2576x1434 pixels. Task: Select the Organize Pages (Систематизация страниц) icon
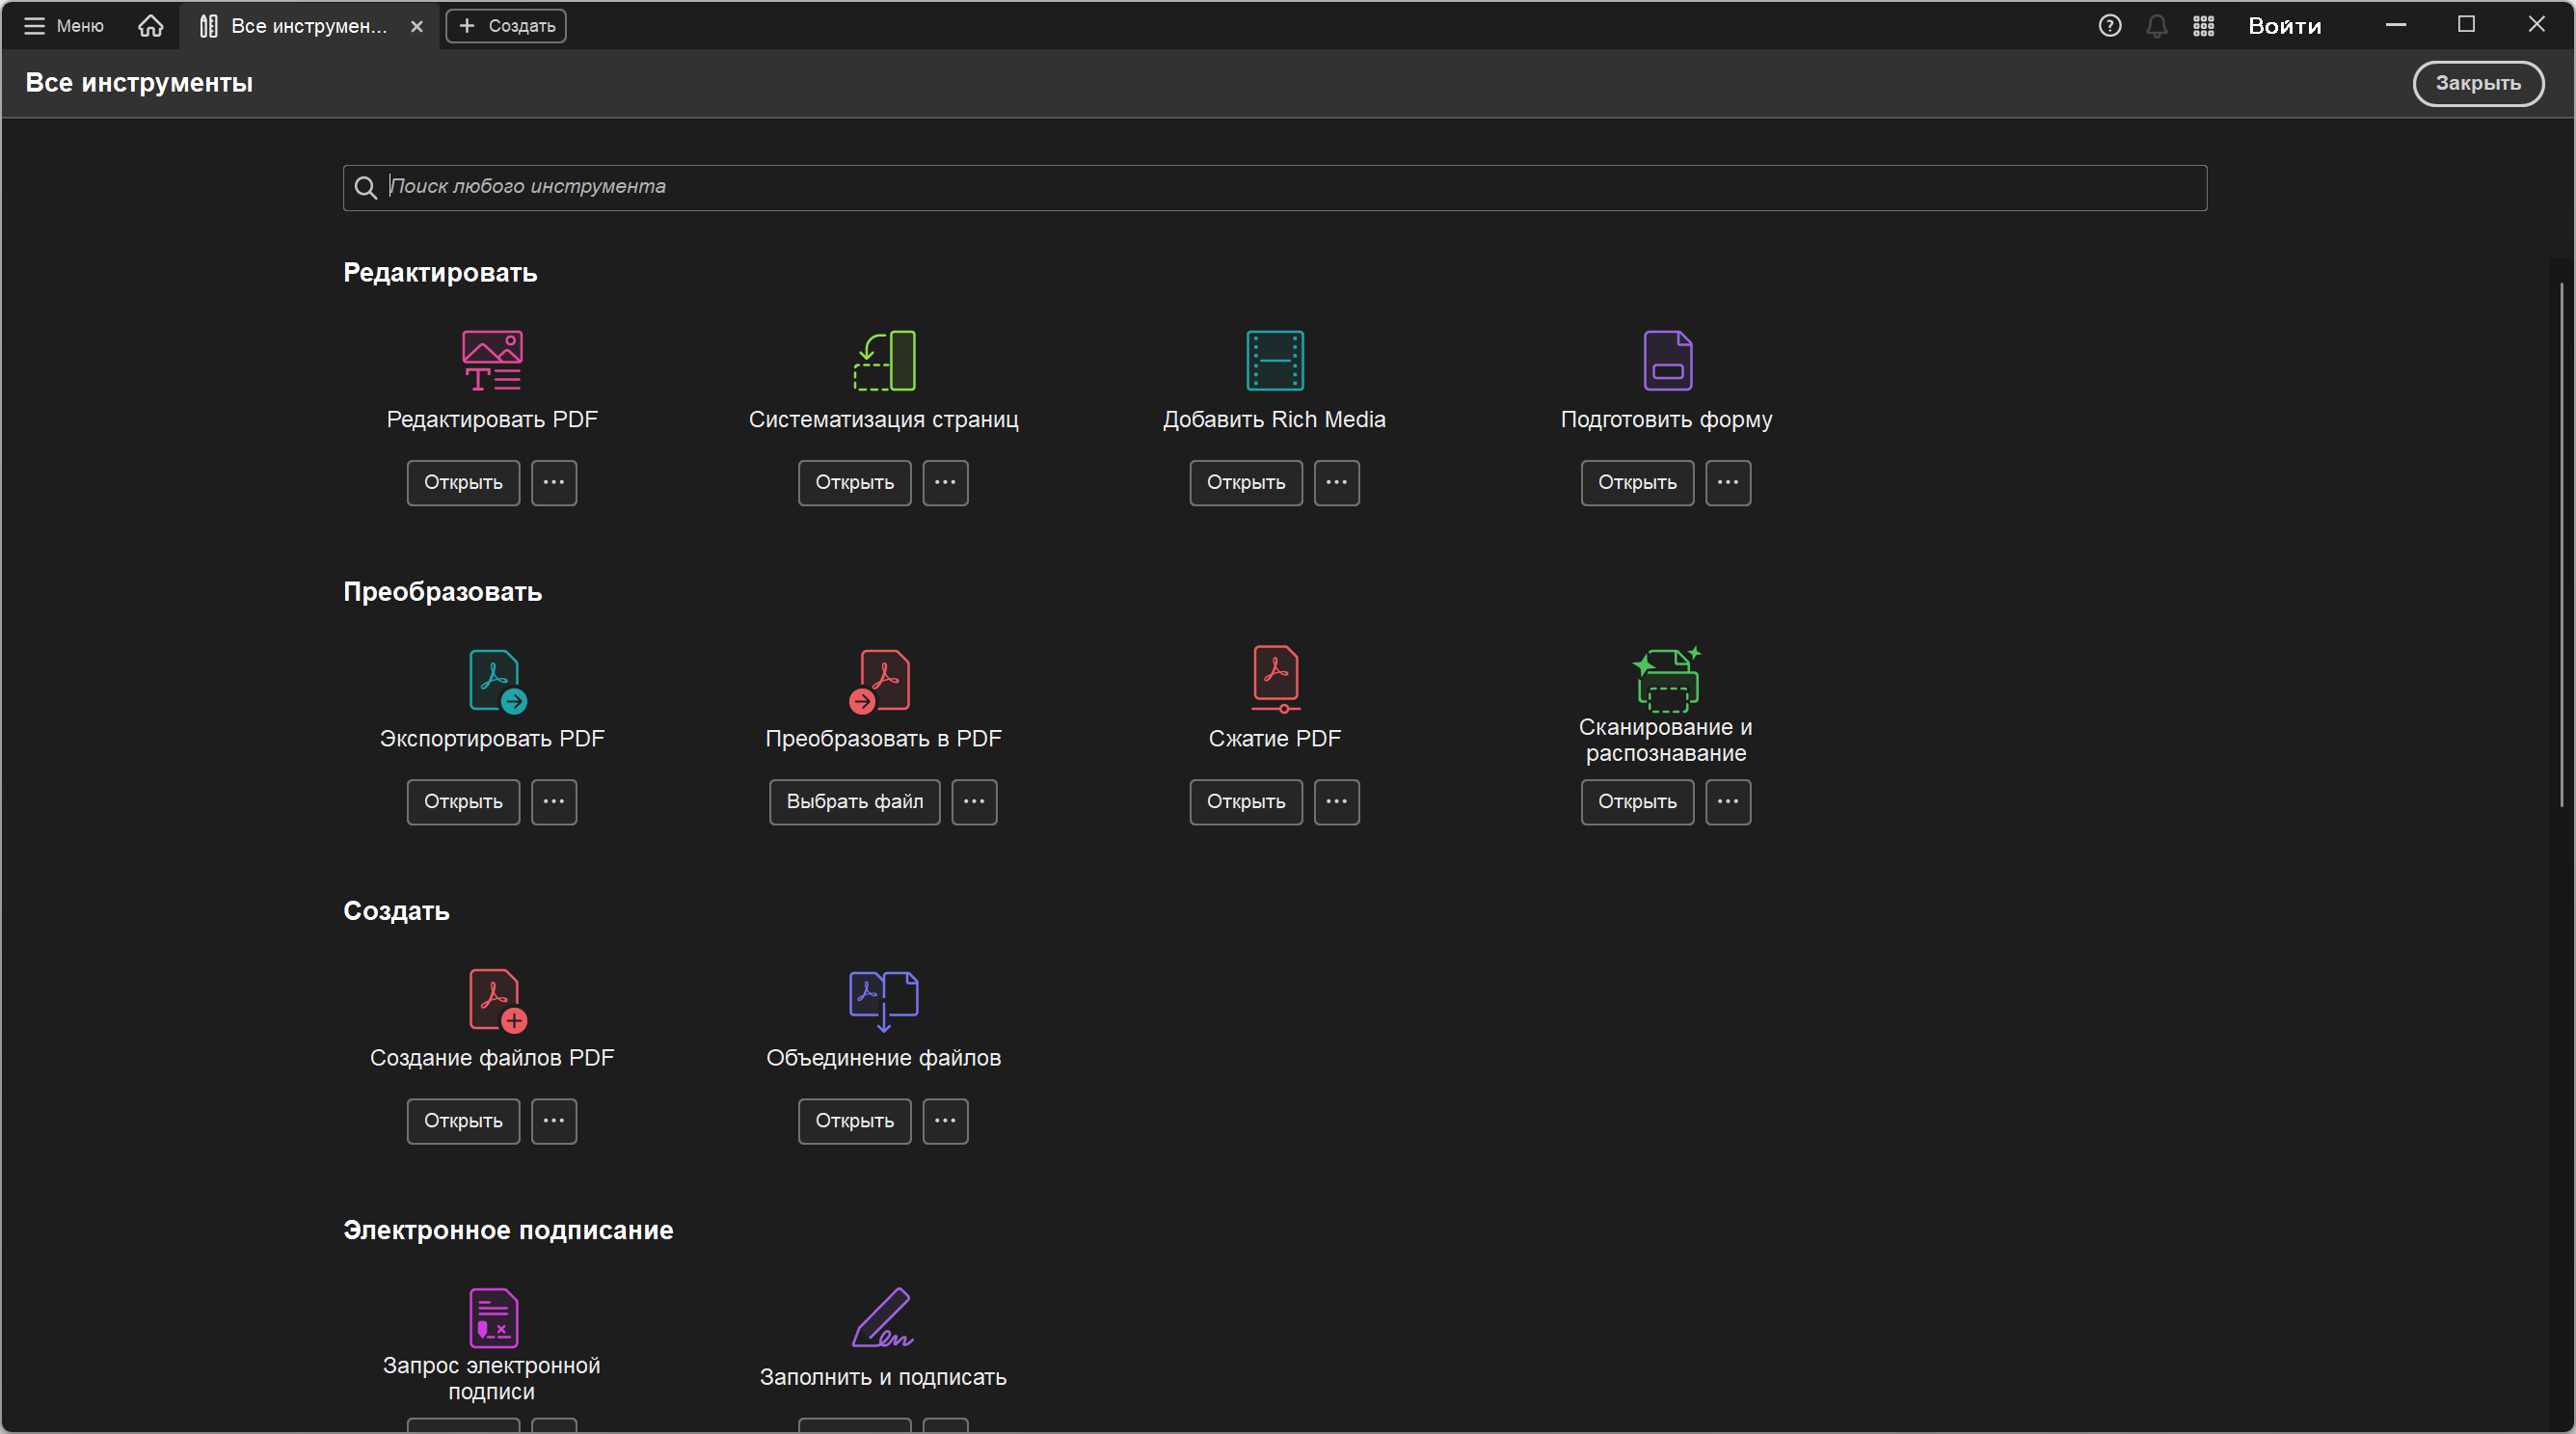pos(884,360)
